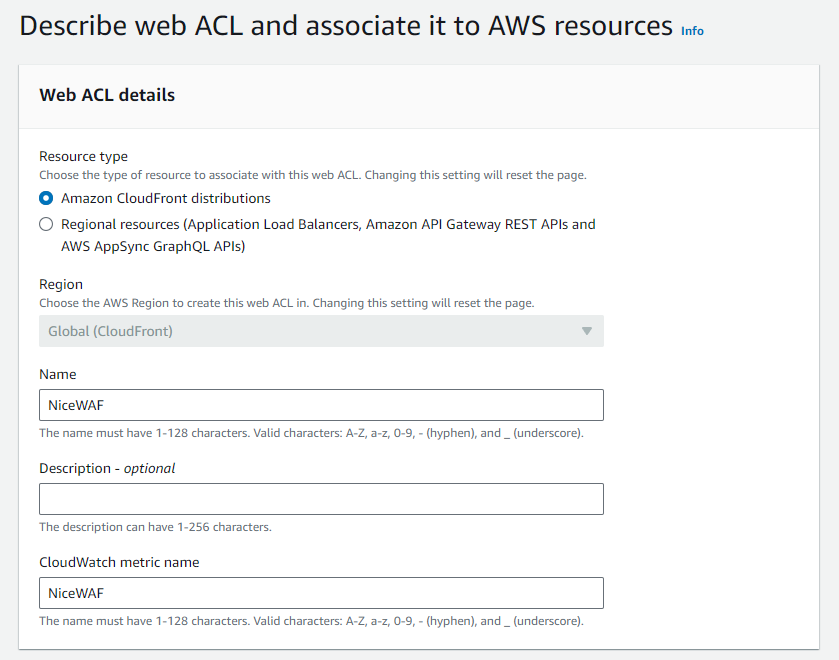The height and width of the screenshot is (660, 839).
Task: Click into the empty Description field
Action: point(321,499)
